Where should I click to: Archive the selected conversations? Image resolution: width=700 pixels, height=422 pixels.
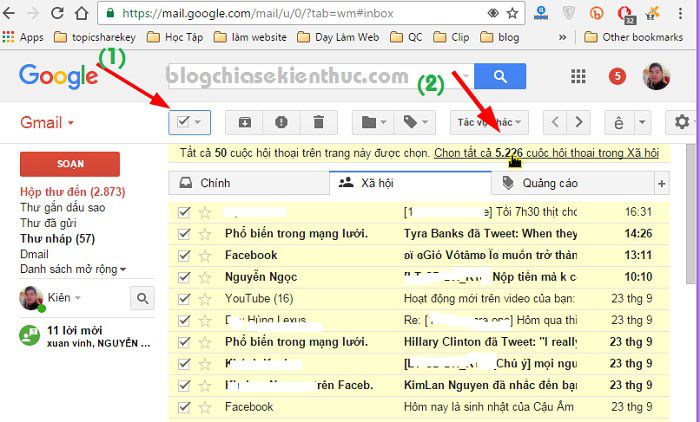(244, 122)
